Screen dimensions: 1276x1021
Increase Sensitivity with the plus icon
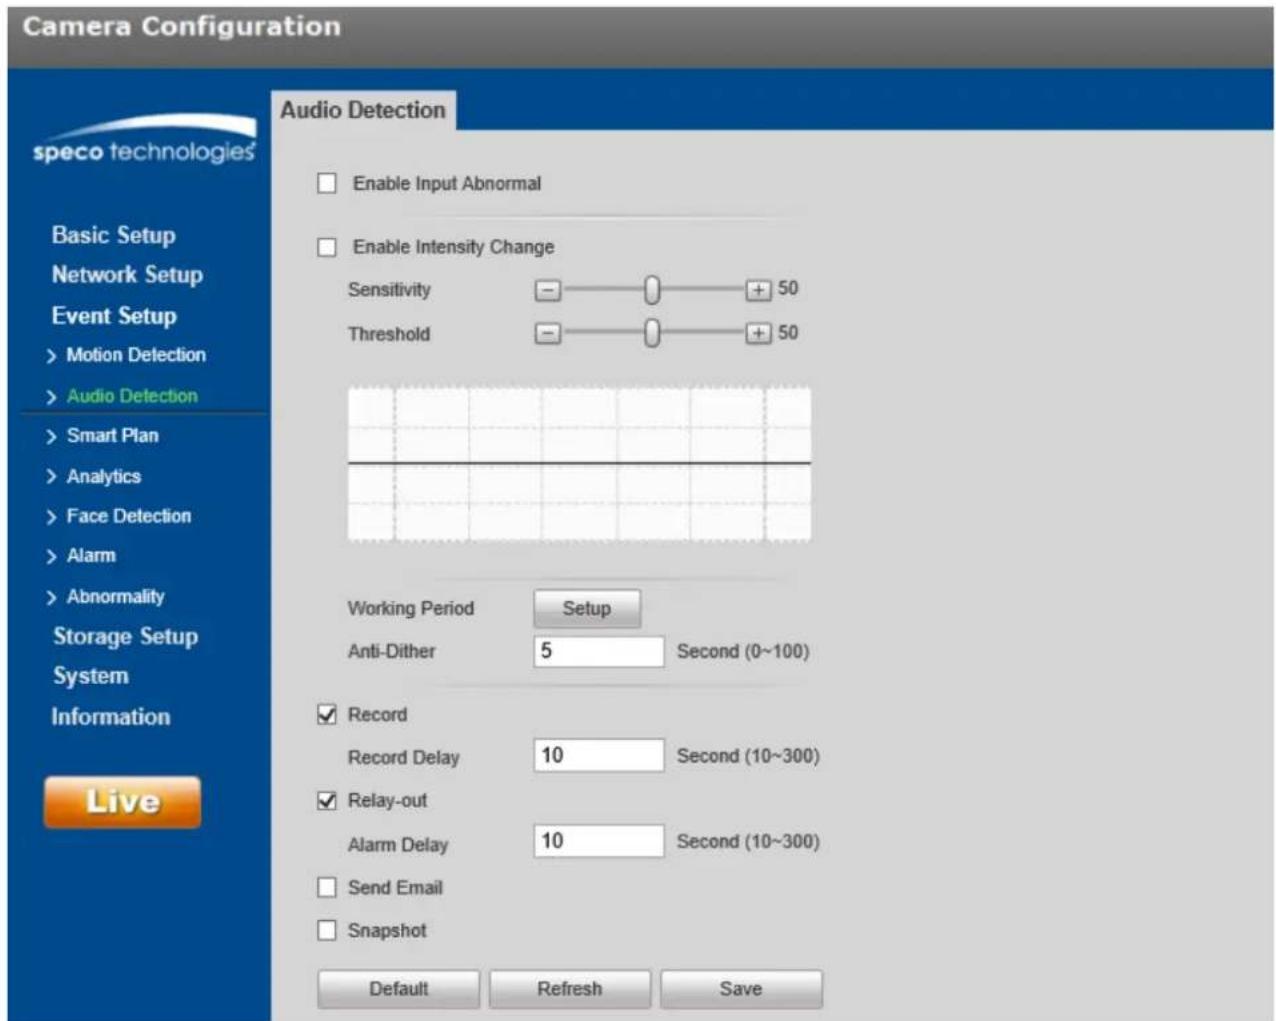point(758,290)
